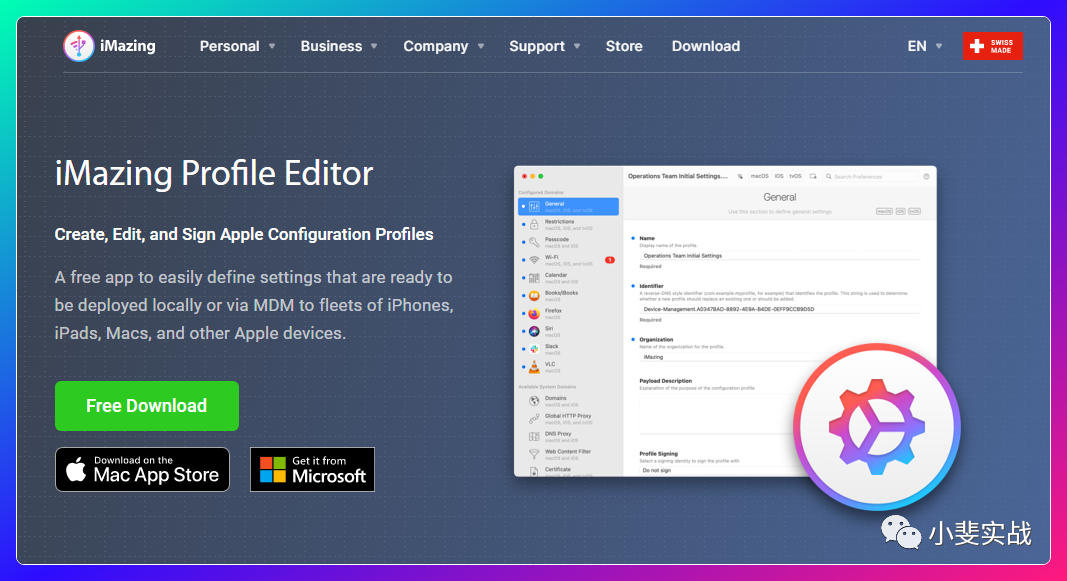The image size is (1067, 581).
Task: Click the Siri icon in sidebar
Action: [534, 331]
